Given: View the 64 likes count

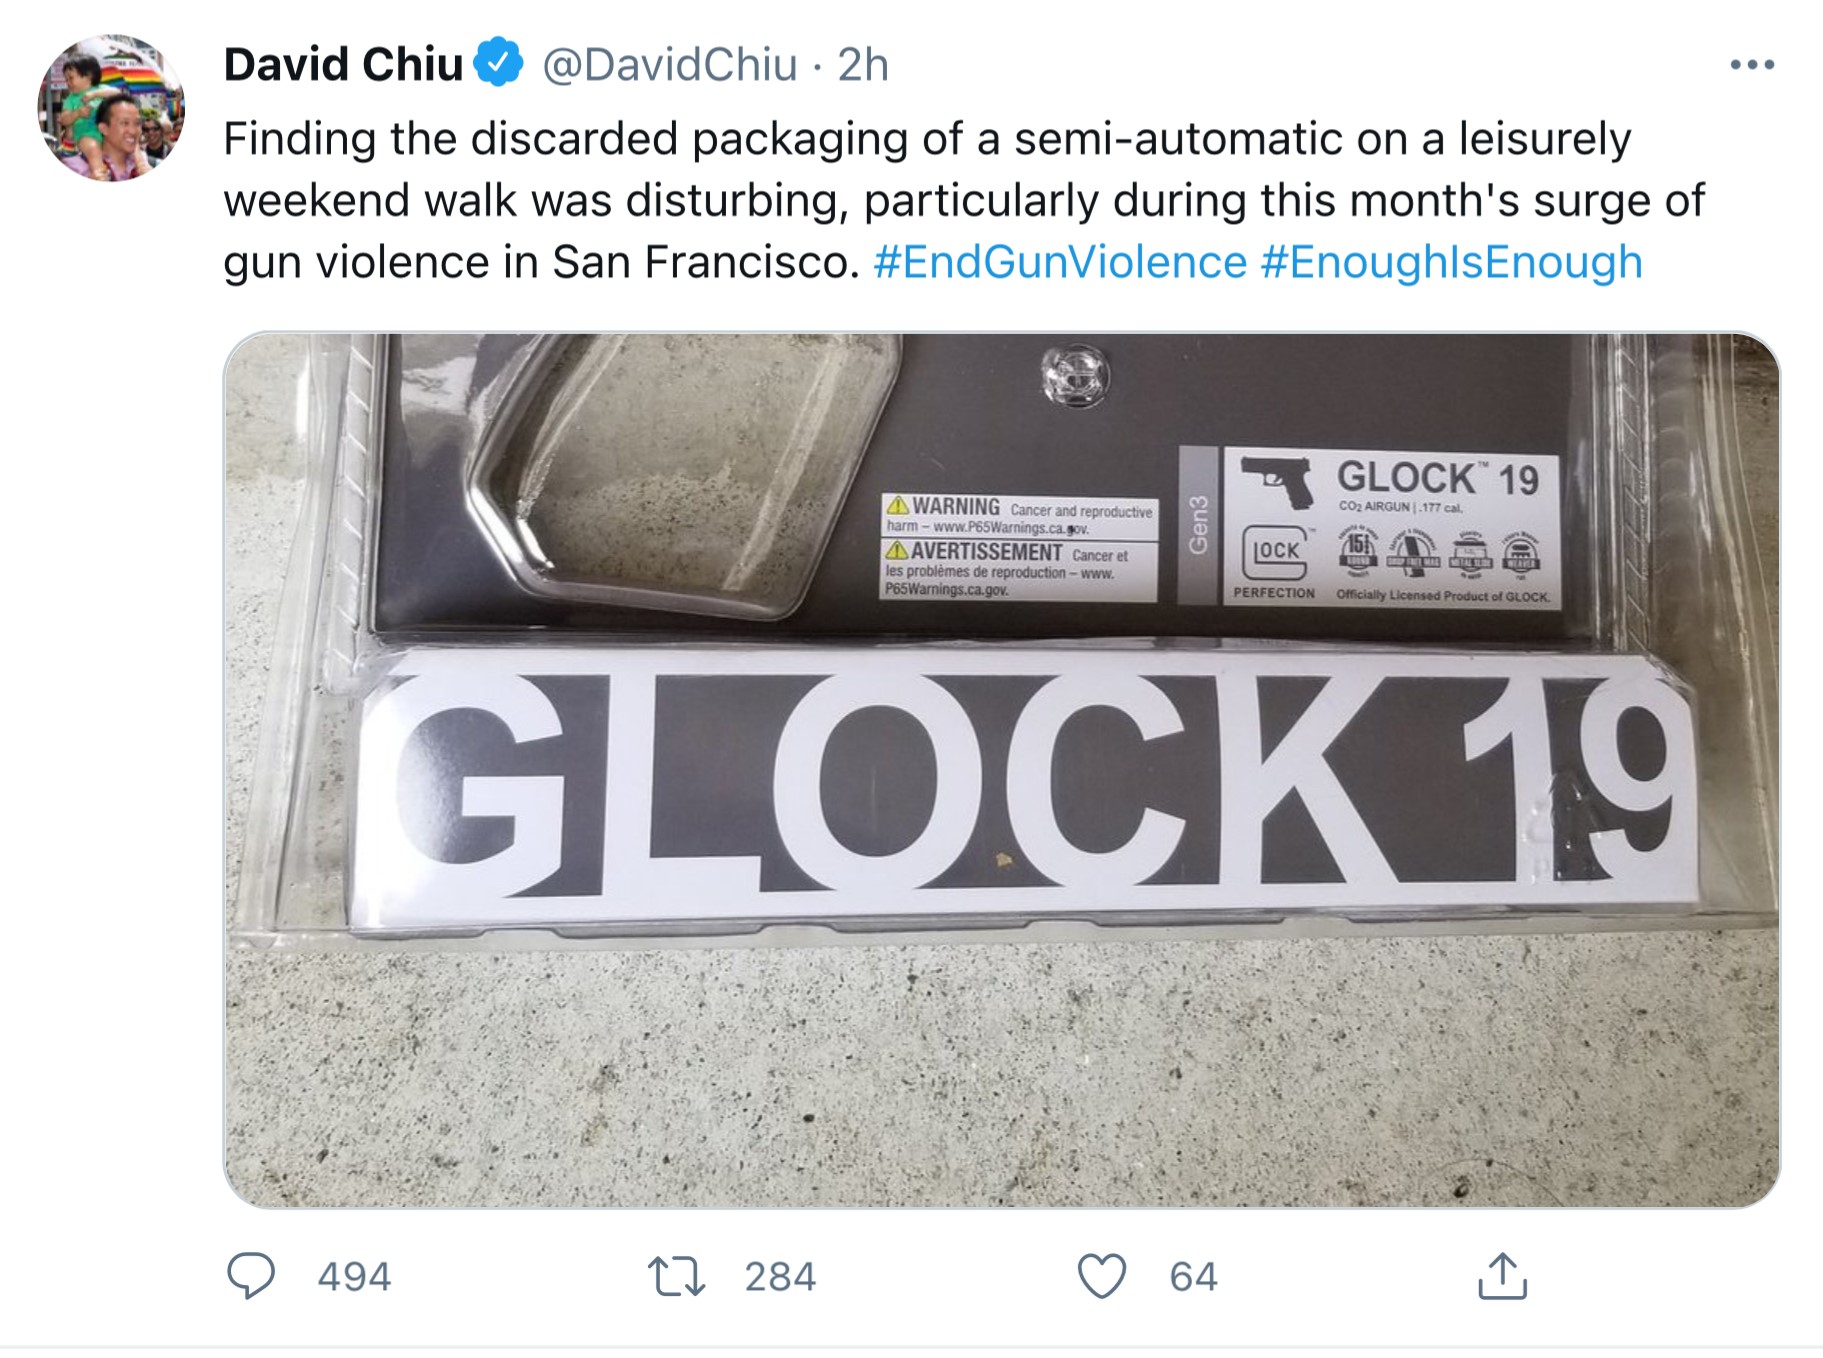Looking at the screenshot, I should tap(1193, 1277).
